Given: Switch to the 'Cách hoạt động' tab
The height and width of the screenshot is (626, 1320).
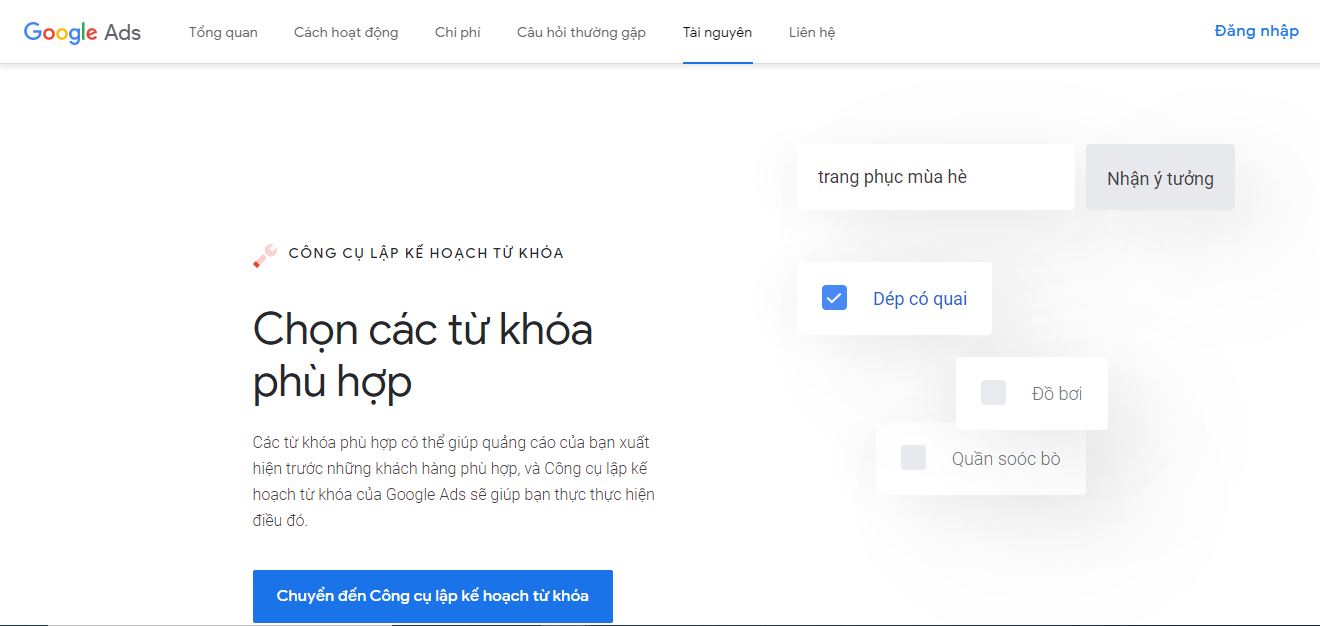Looking at the screenshot, I should point(345,32).
